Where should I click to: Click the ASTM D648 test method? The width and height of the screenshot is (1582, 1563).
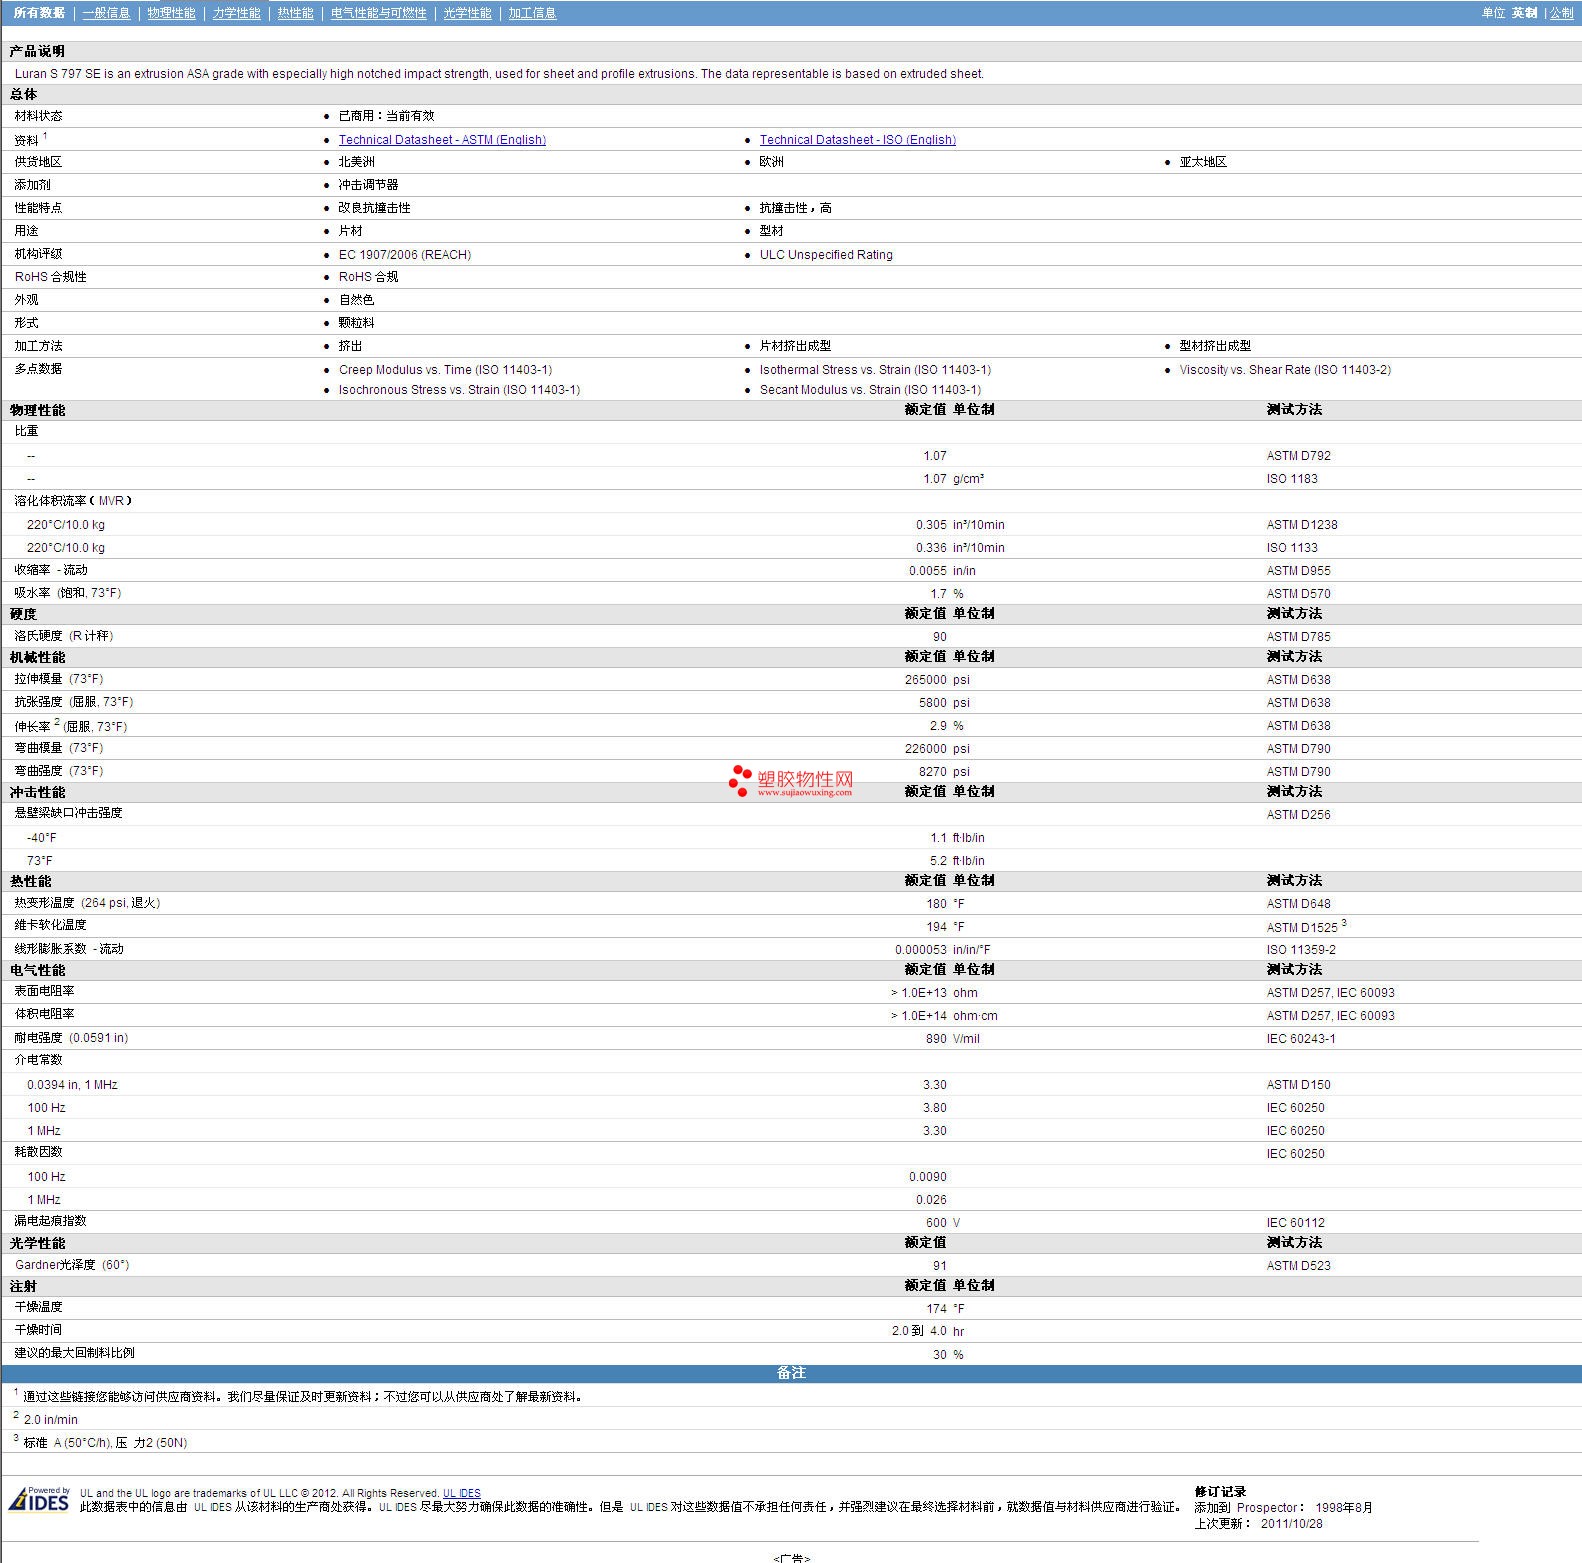(x=1298, y=904)
